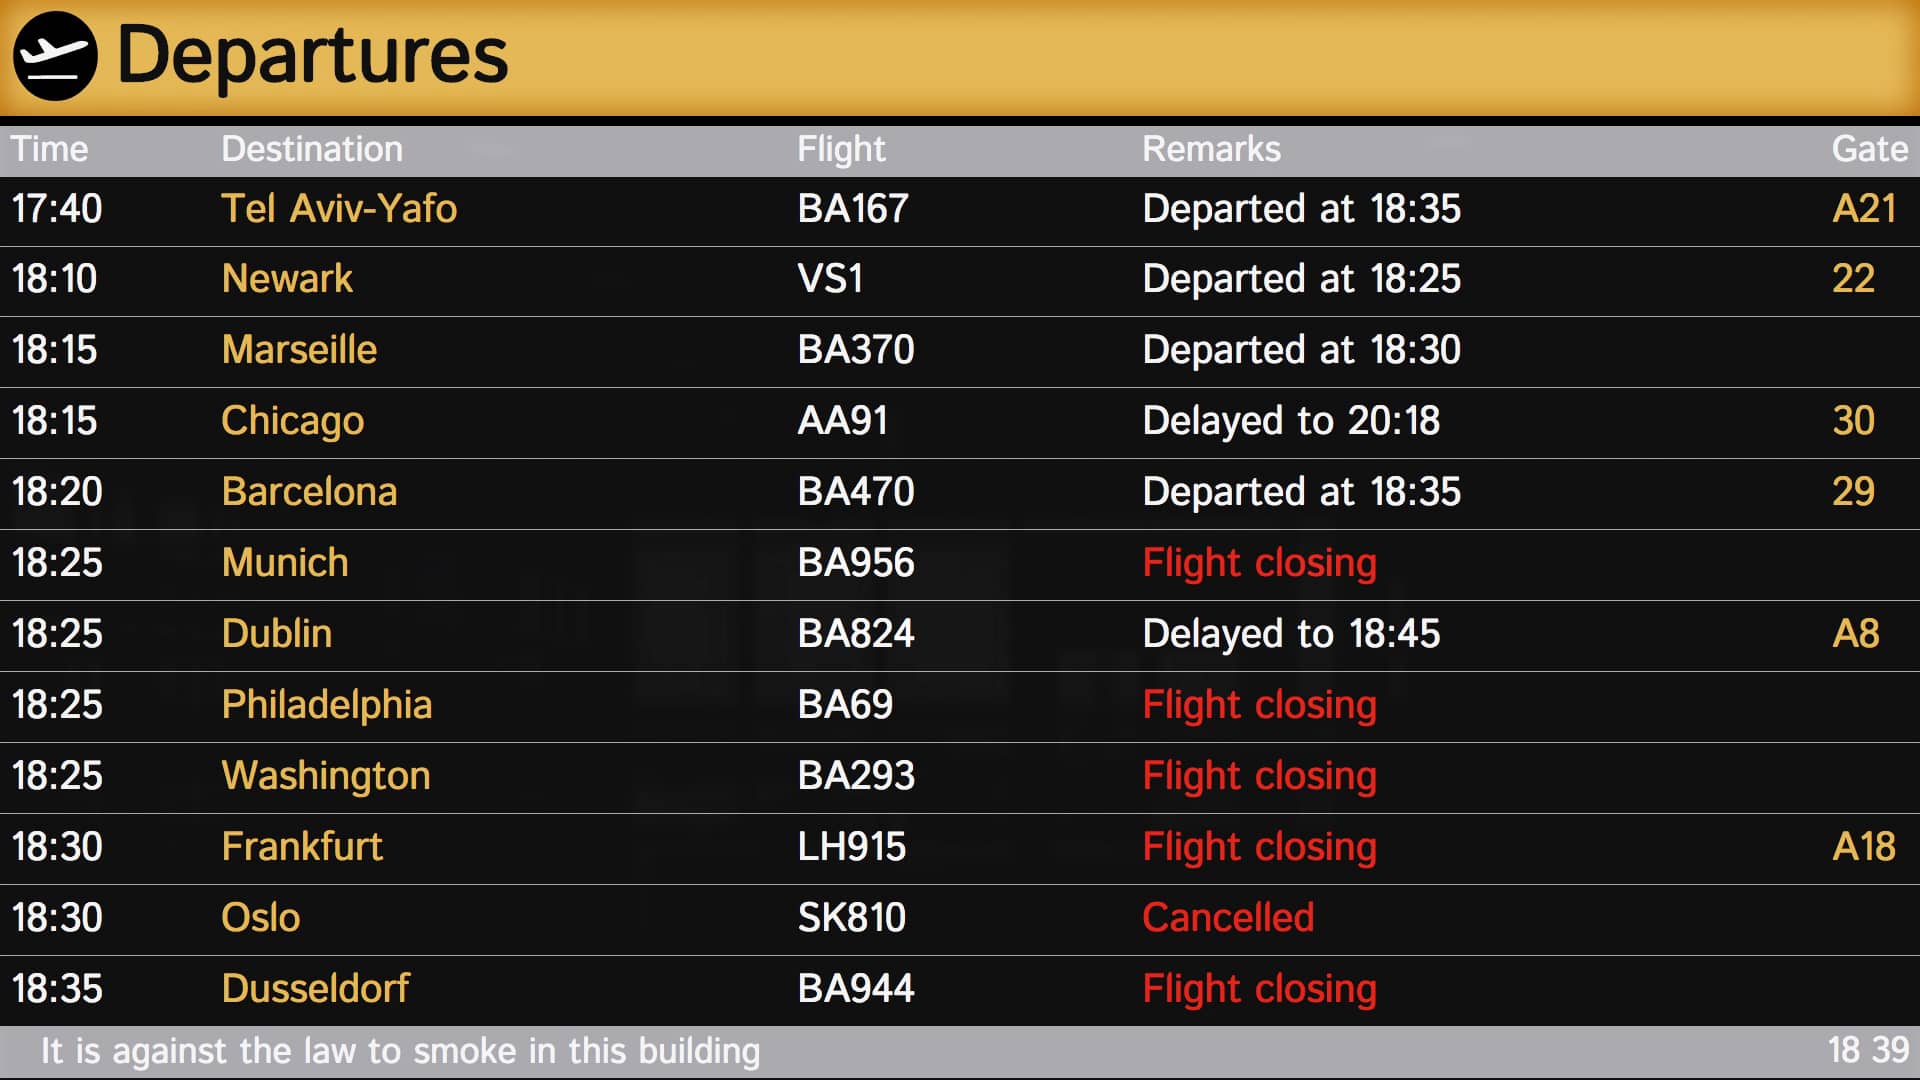Click Chicago's Delayed to 20:18 remark
Screen dimensions: 1920x1080
[1291, 421]
